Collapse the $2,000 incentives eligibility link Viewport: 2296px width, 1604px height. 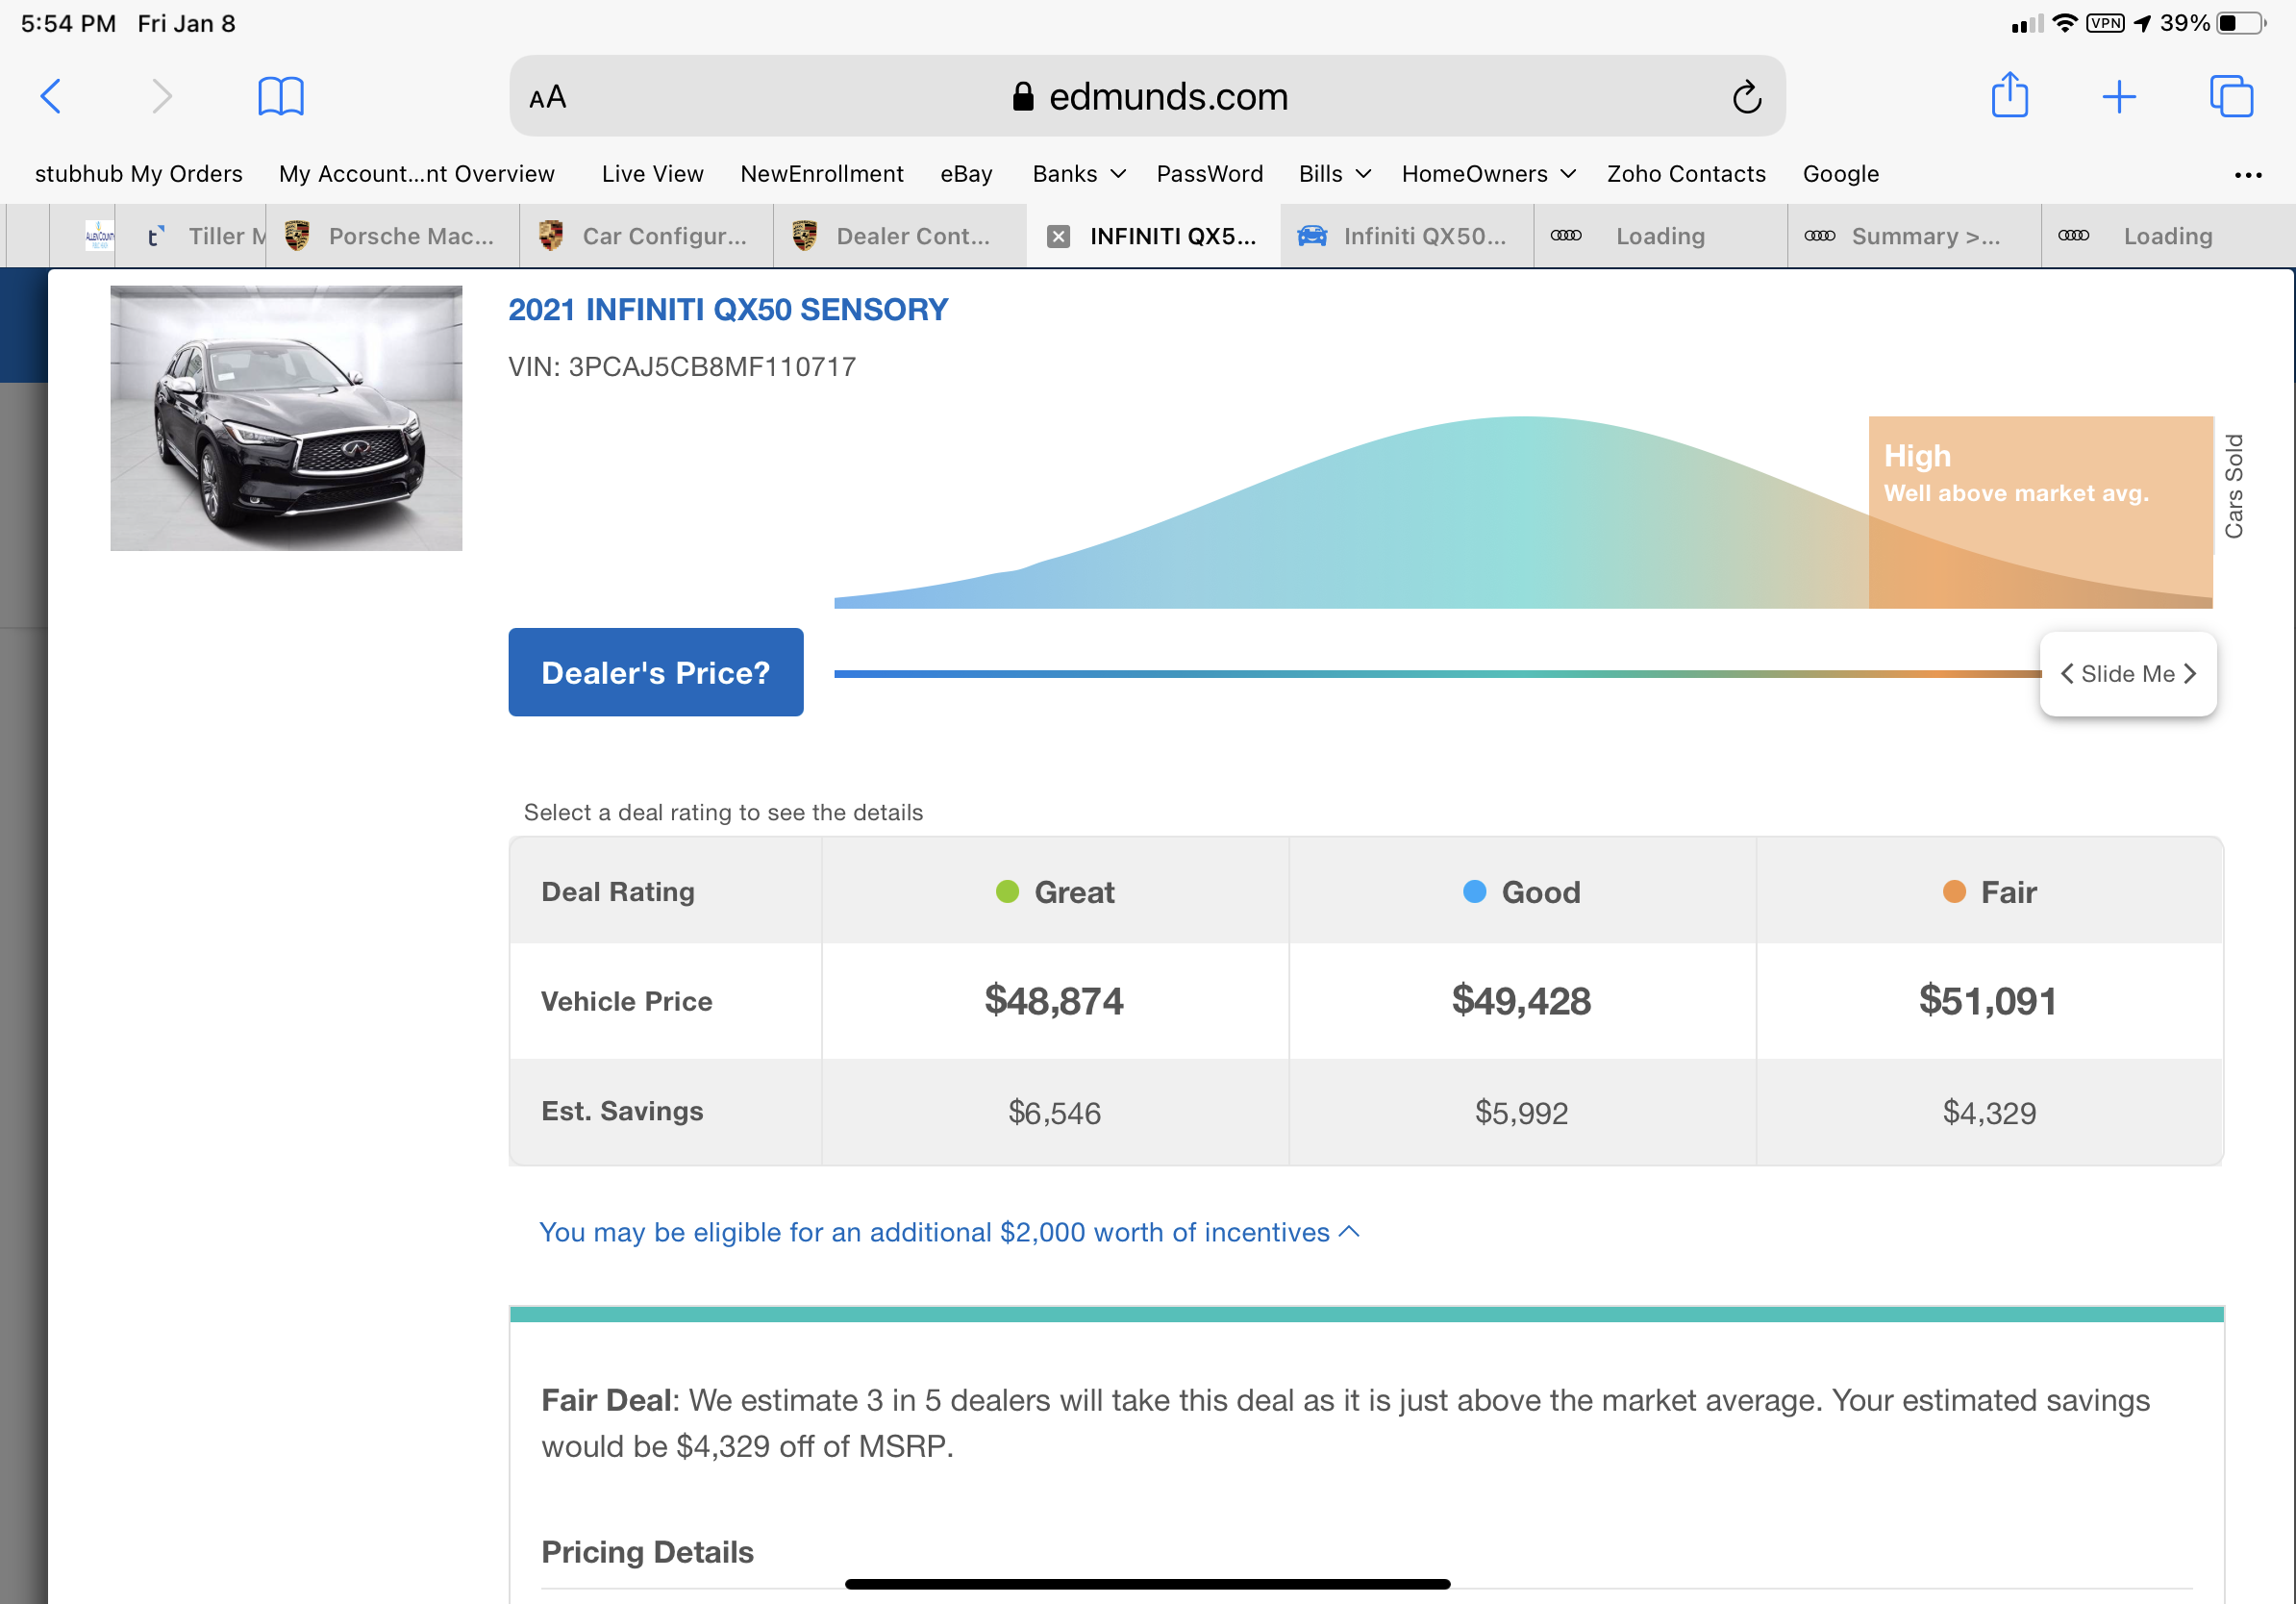(950, 1232)
